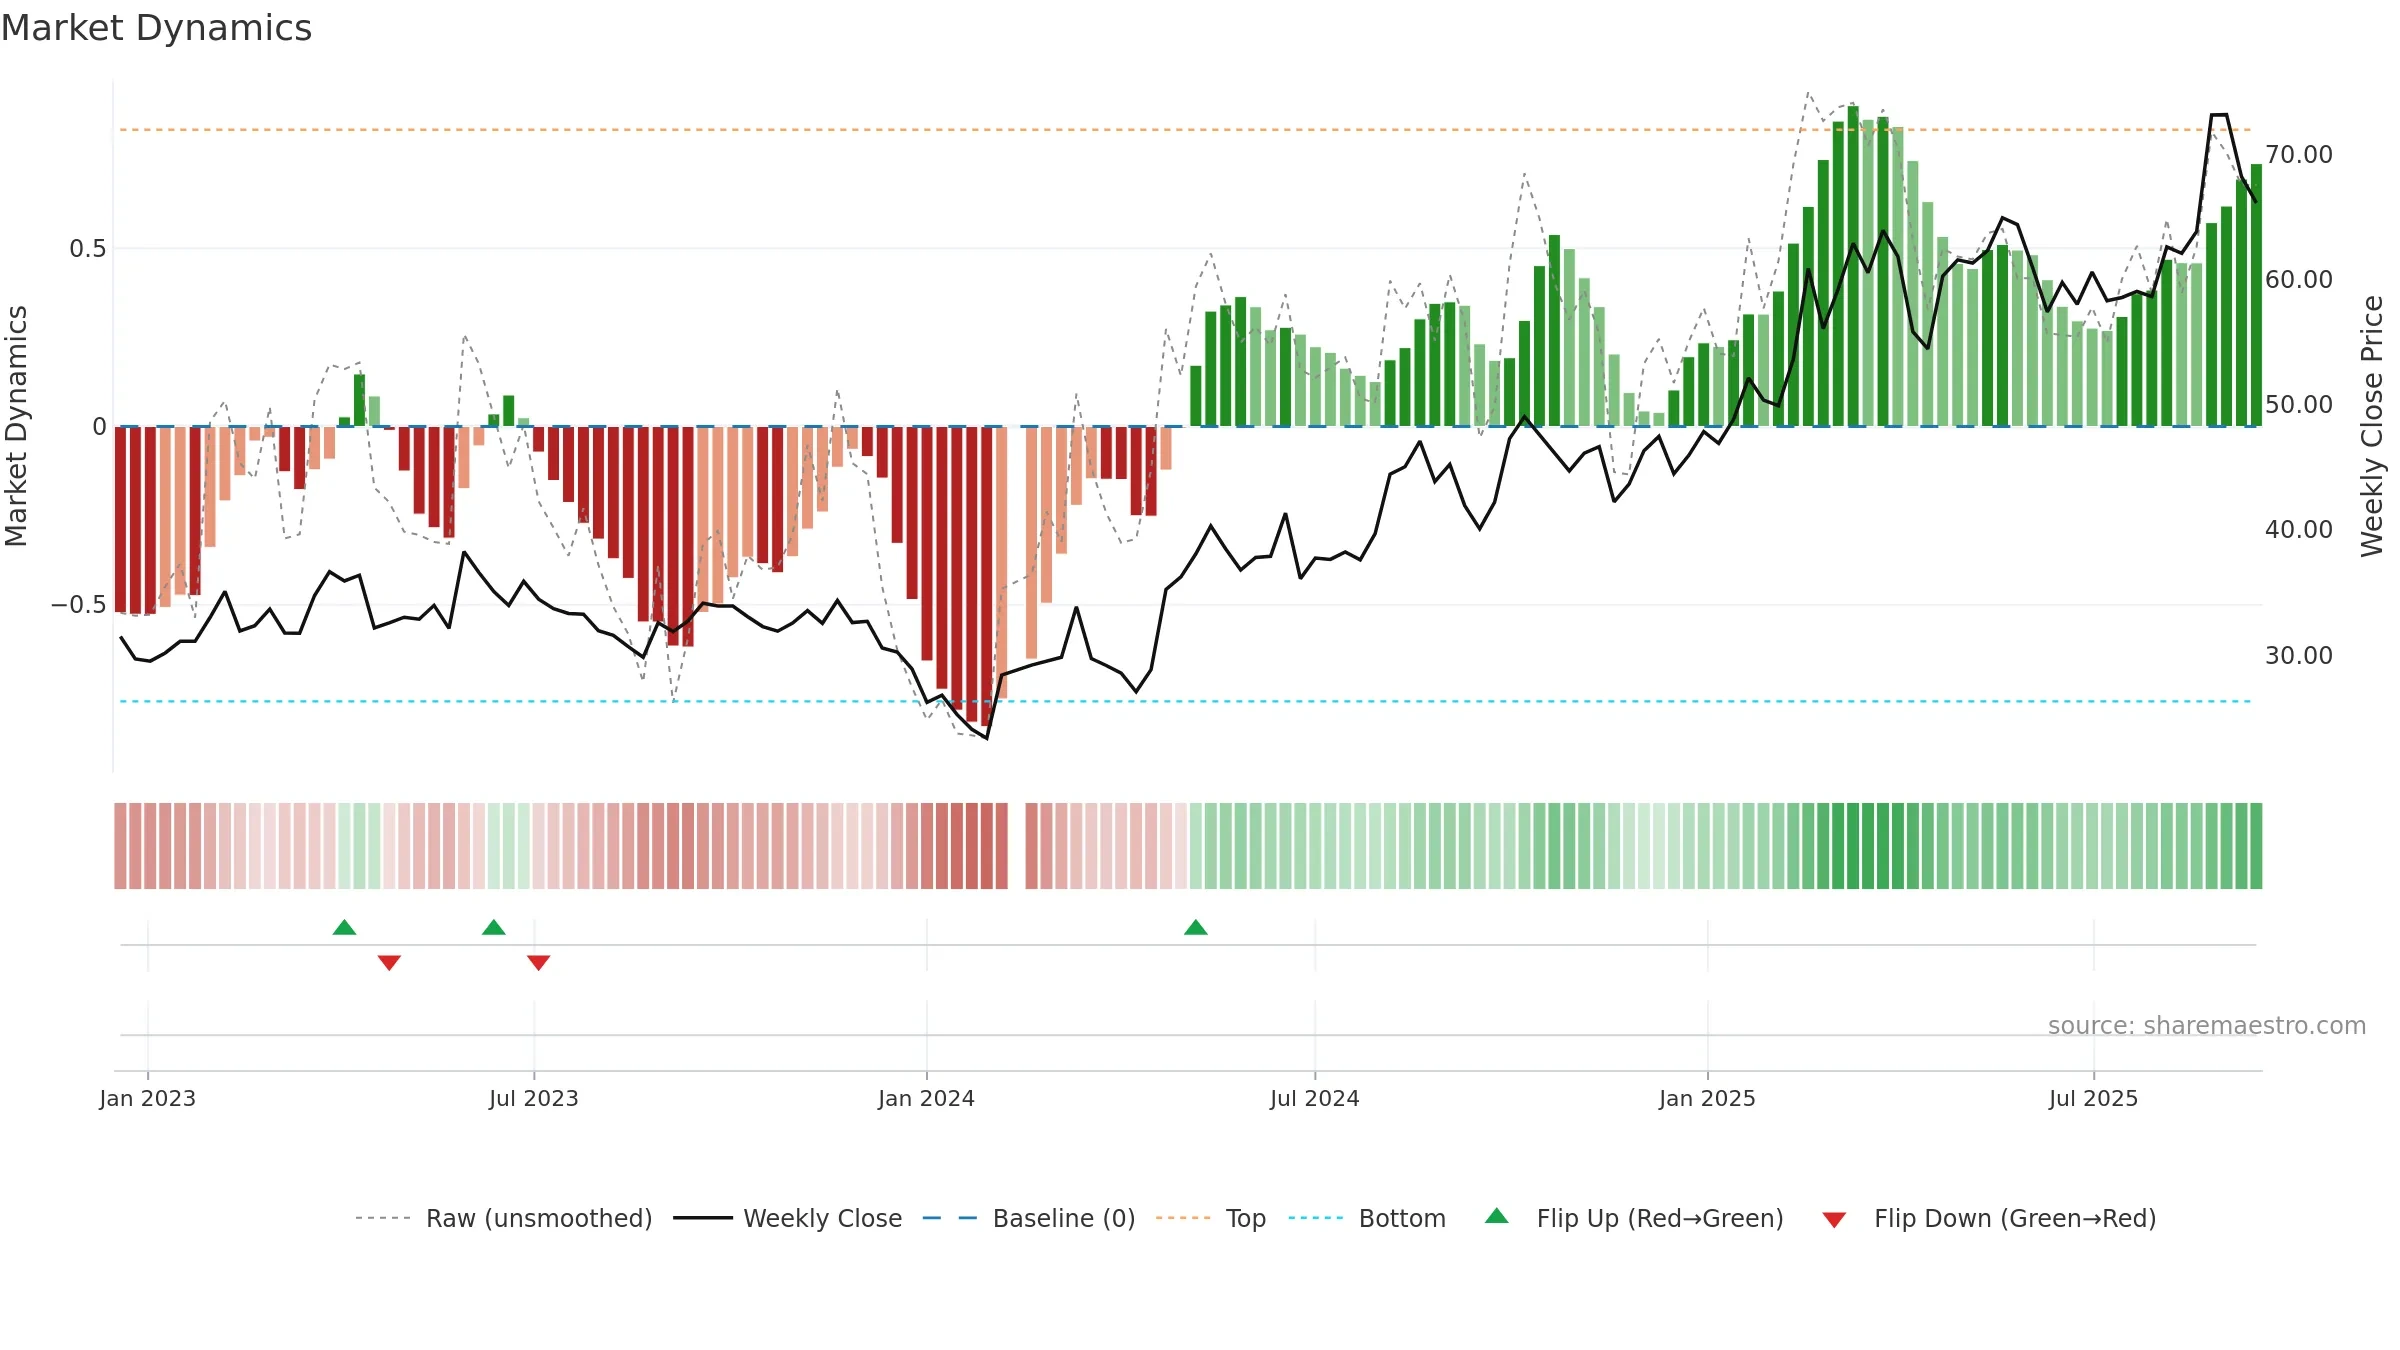
Task: Click the Market Dynamics chart title
Action: (156, 28)
